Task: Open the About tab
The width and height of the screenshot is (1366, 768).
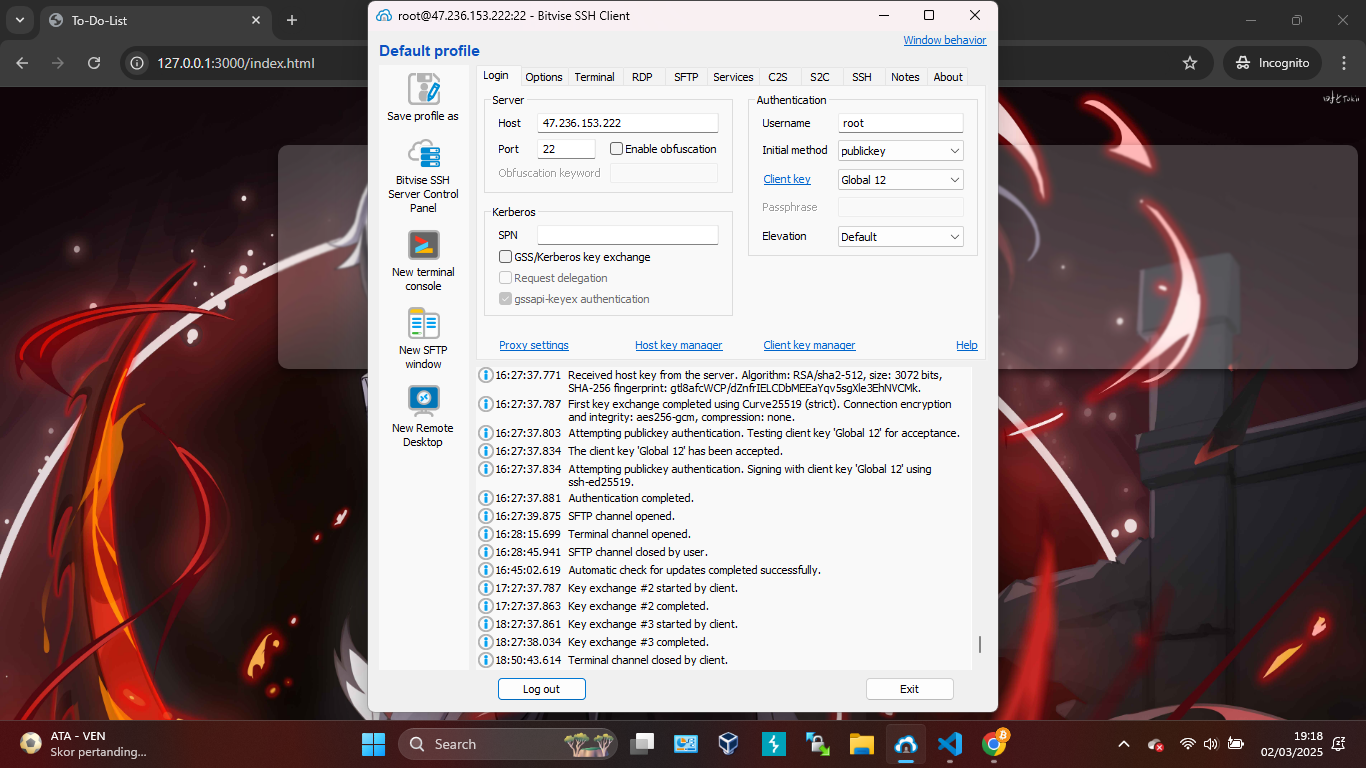Action: (948, 77)
